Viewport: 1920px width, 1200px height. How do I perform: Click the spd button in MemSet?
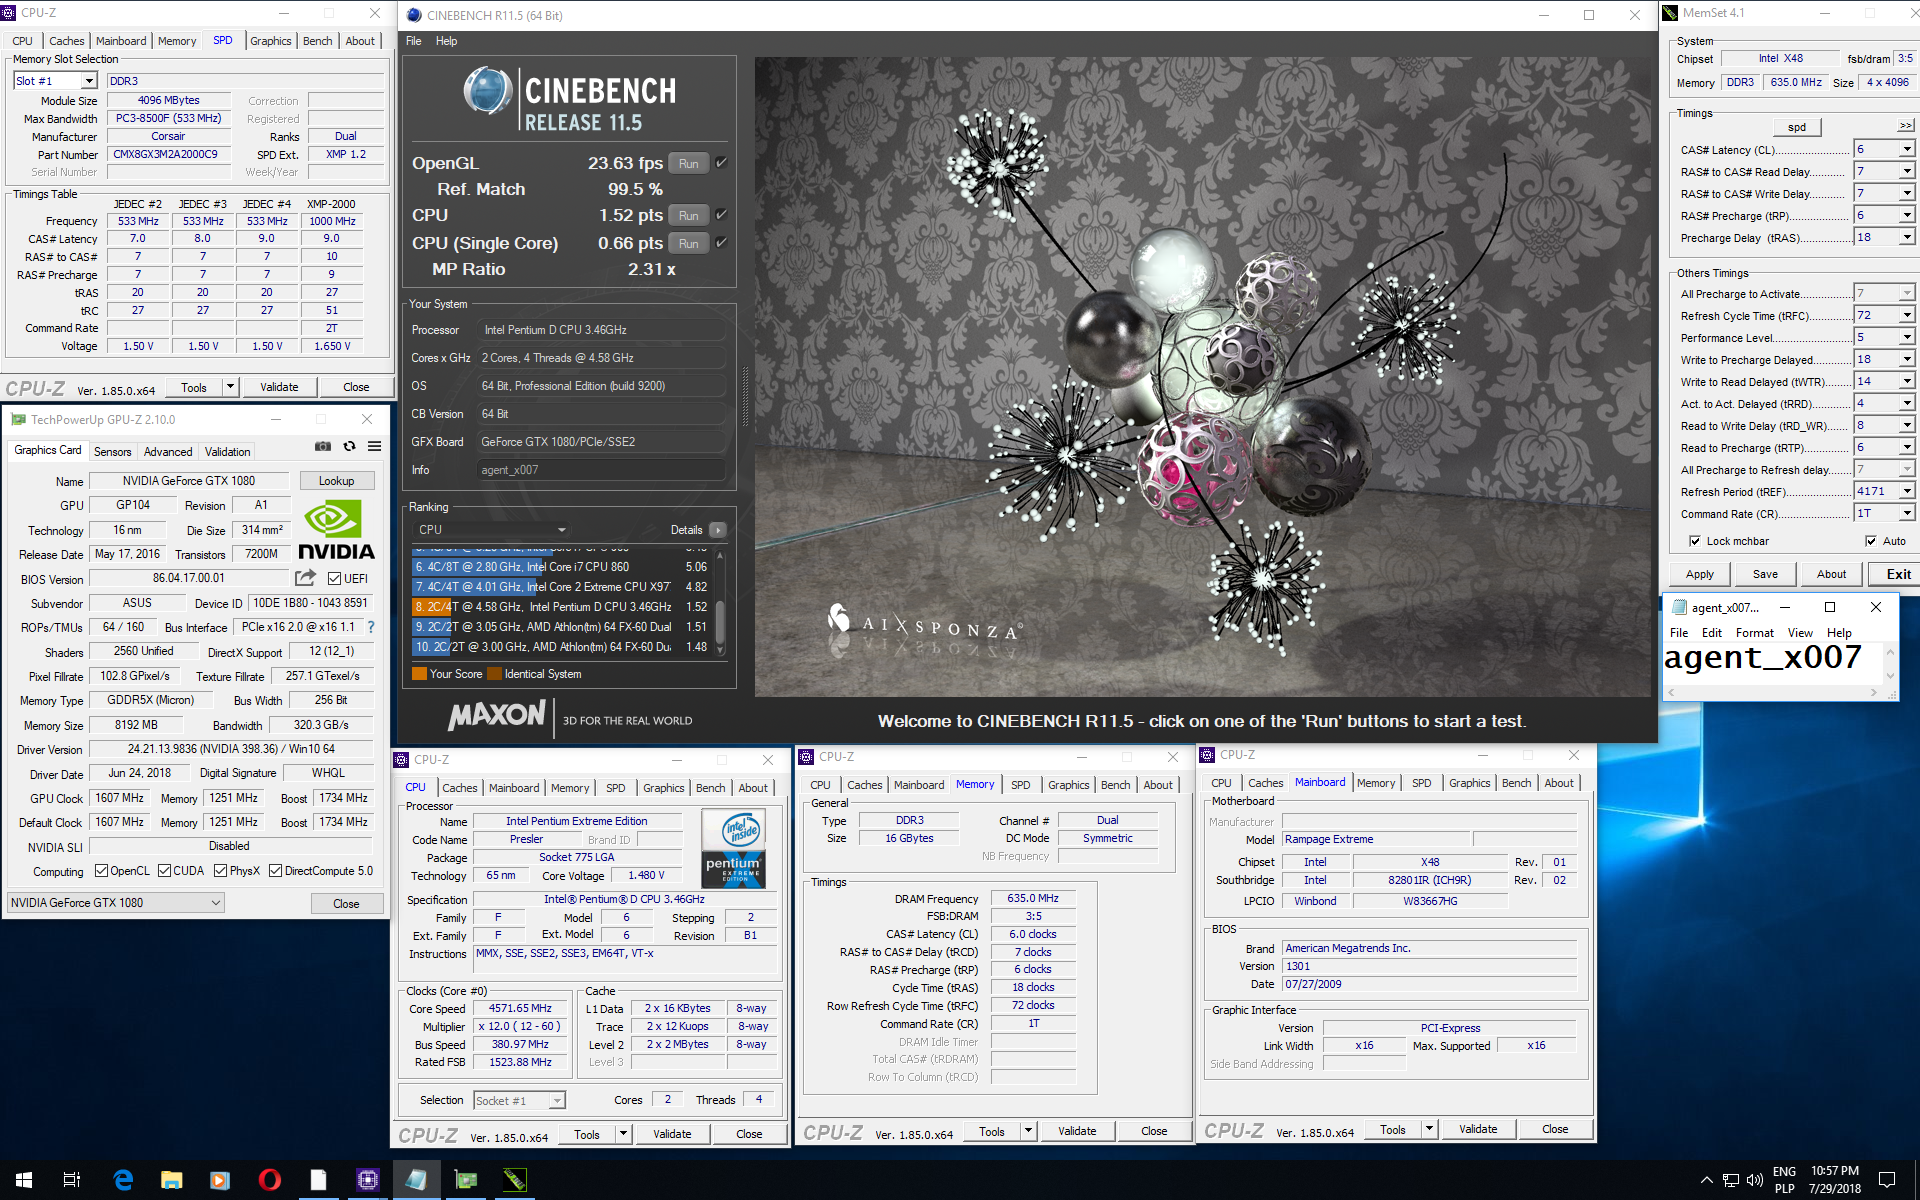[1797, 127]
